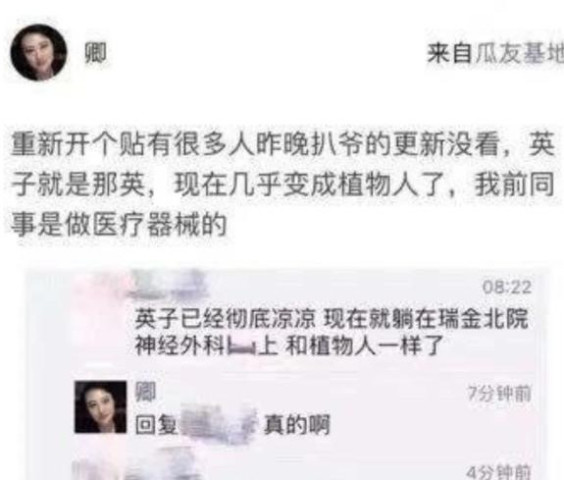Tap the post line 事是做医疗器械的
The height and width of the screenshot is (480, 564).
[119, 225]
